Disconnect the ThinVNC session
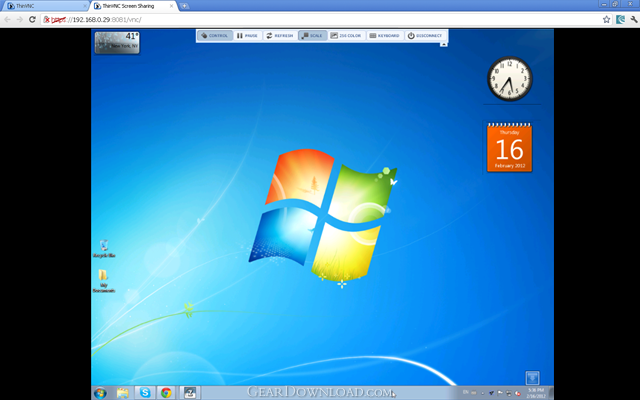The height and width of the screenshot is (400, 640). [x=425, y=36]
